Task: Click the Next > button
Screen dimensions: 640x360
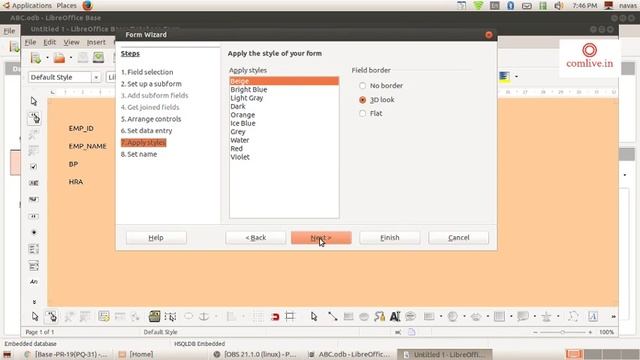Action: point(321,238)
